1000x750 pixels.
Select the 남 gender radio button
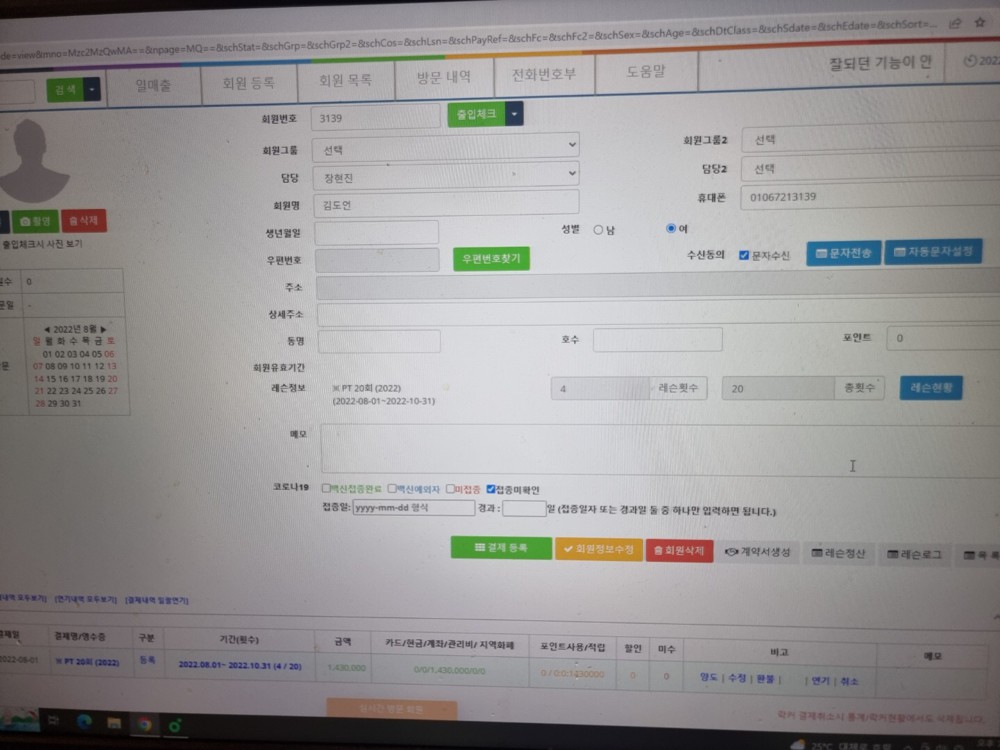click(598, 230)
